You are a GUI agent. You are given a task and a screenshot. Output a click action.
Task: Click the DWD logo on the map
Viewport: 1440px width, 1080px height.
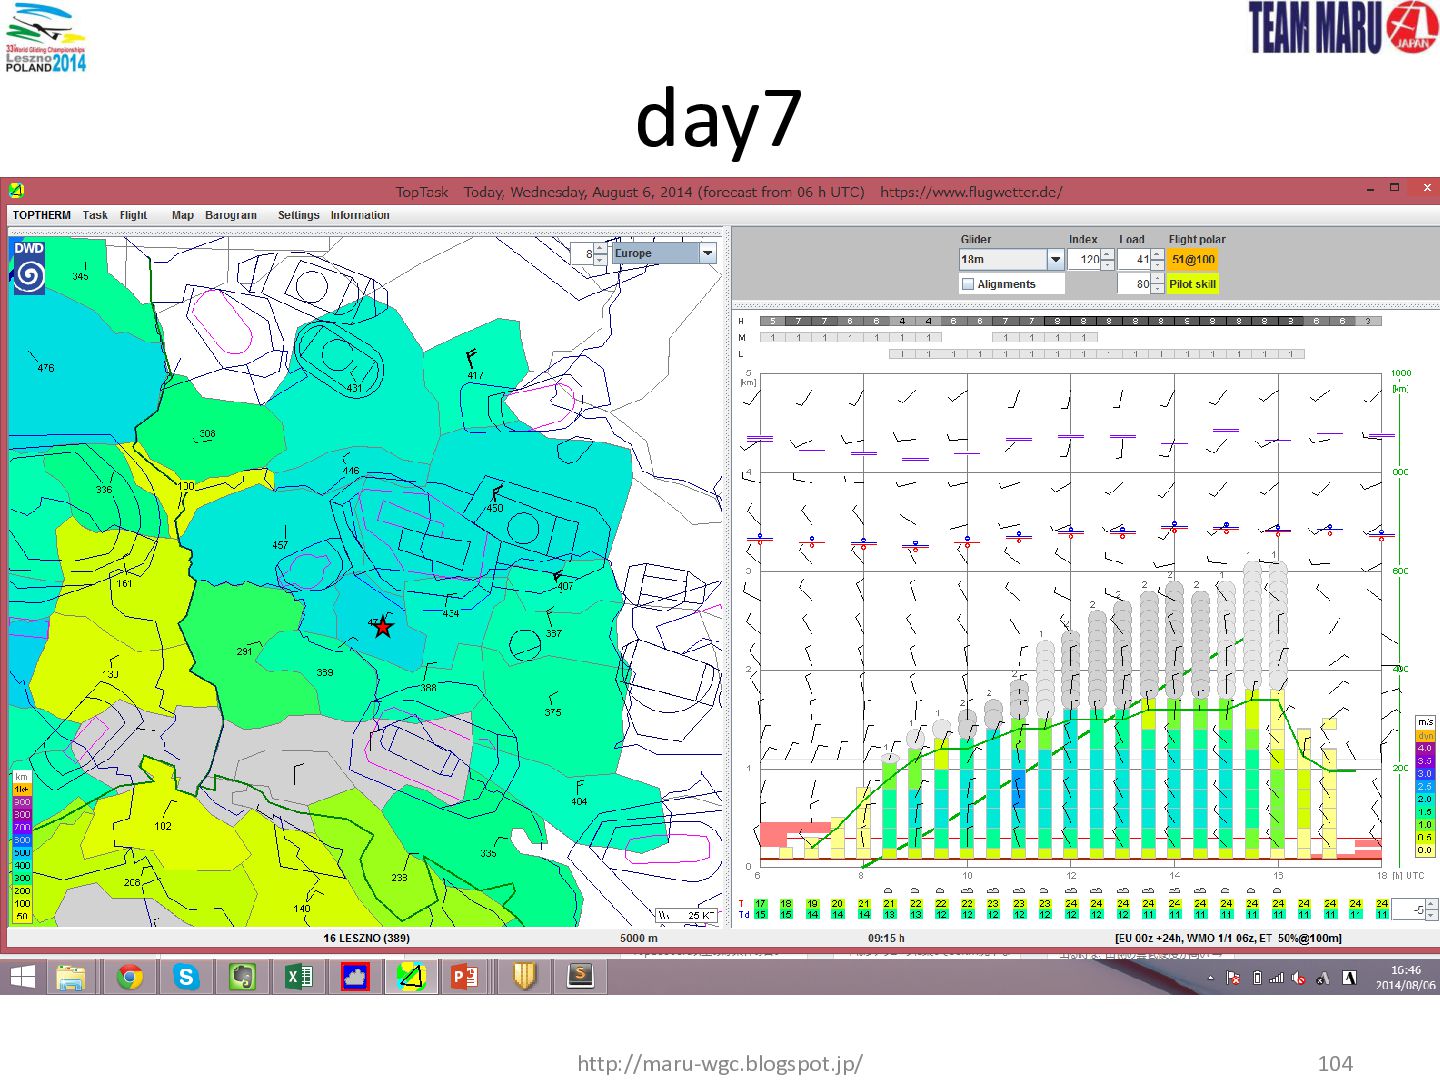tap(28, 266)
